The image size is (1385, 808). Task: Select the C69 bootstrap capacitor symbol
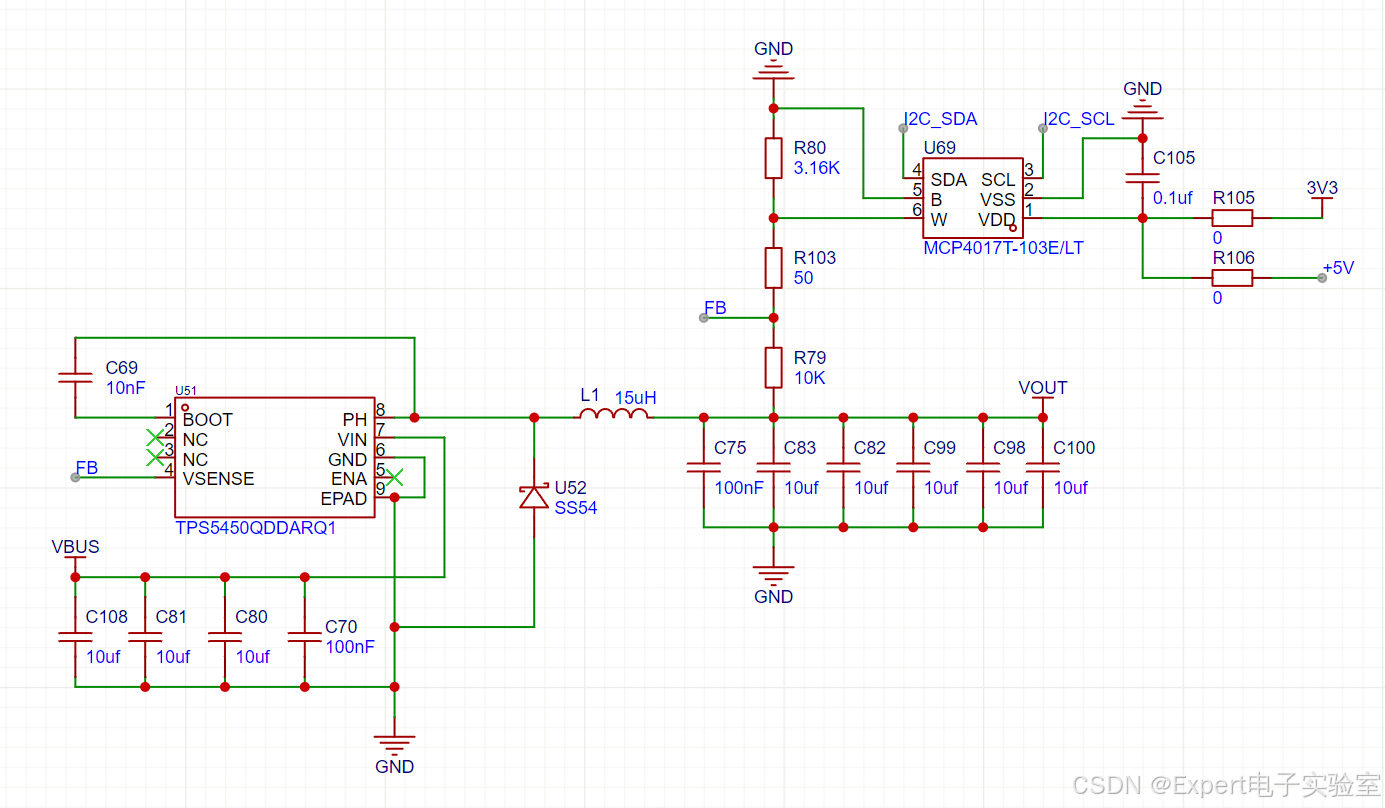tap(74, 377)
